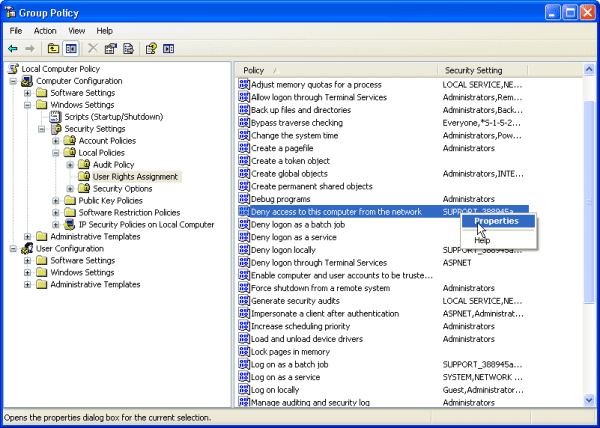Click the vertical scrollbar down arrow
The image size is (600, 428).
pyautogui.click(x=589, y=400)
